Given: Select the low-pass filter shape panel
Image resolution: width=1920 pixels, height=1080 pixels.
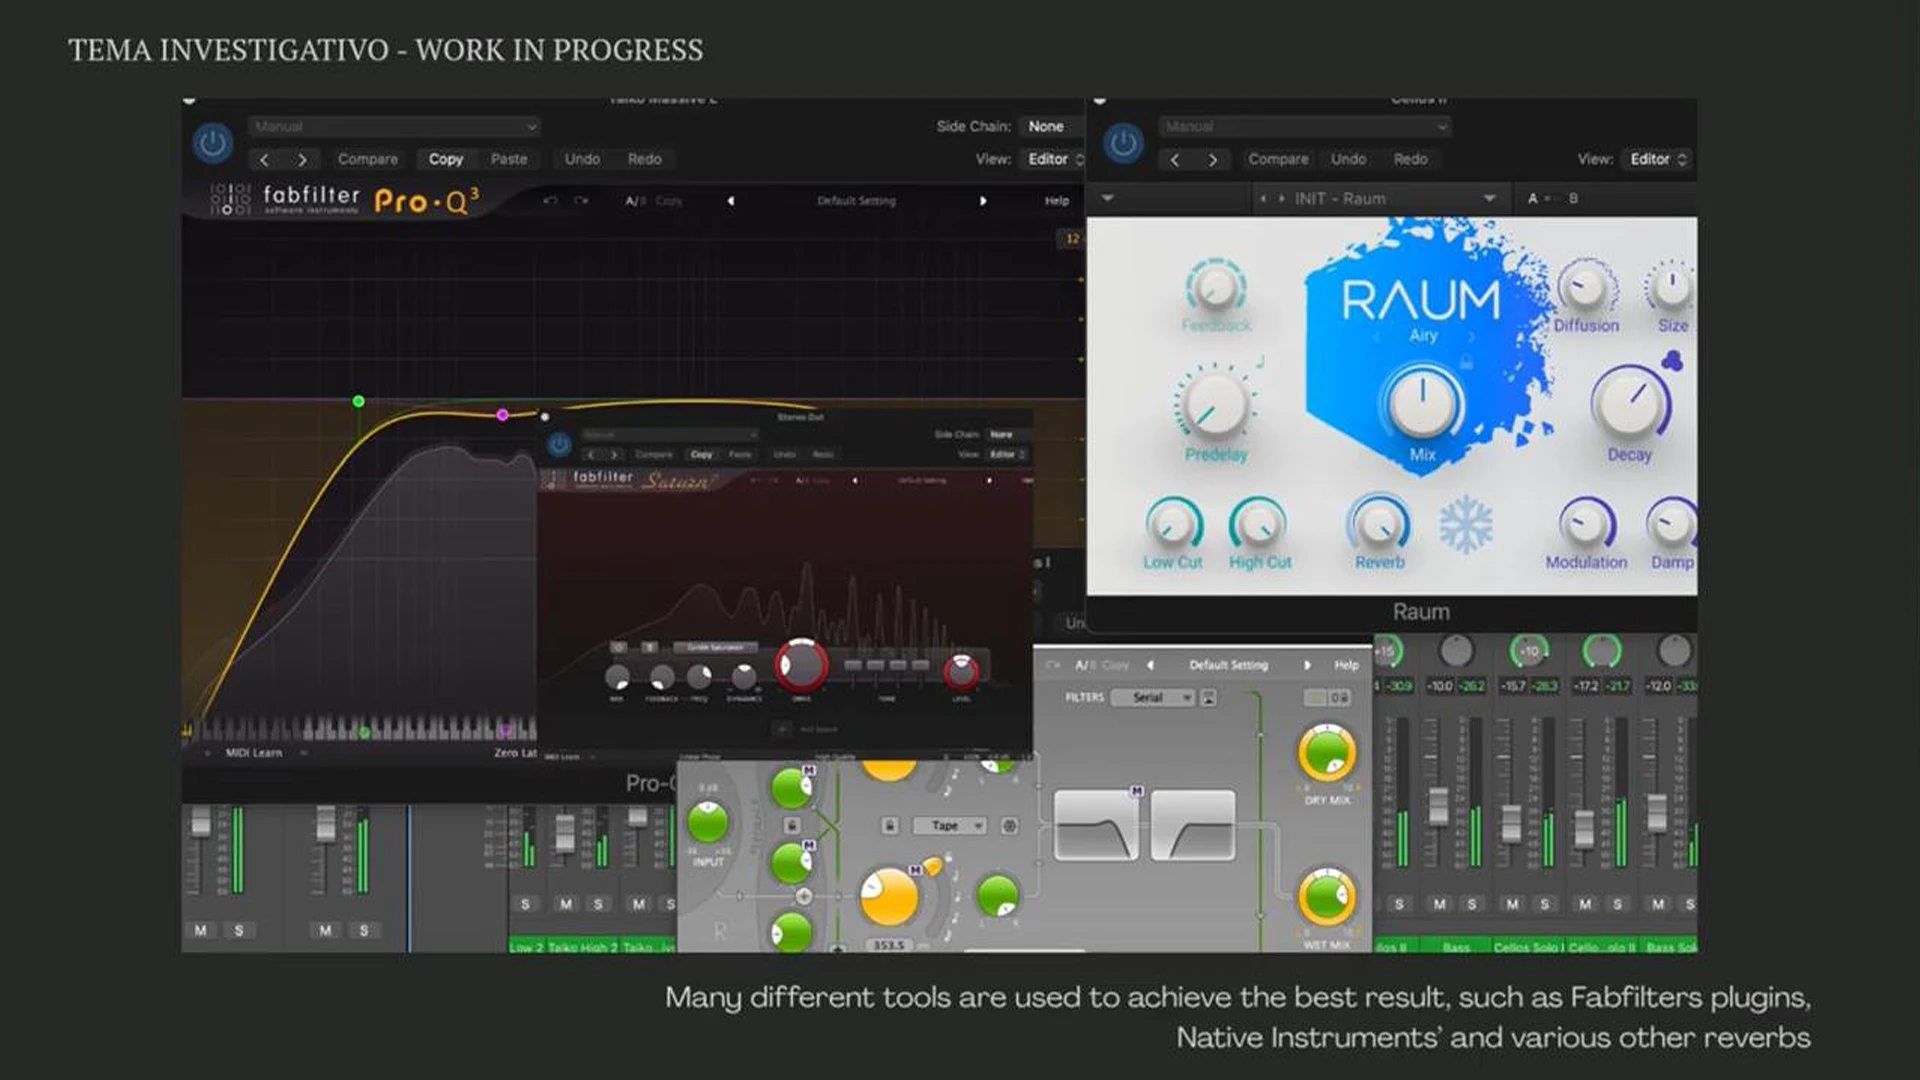Looking at the screenshot, I should click(1096, 825).
